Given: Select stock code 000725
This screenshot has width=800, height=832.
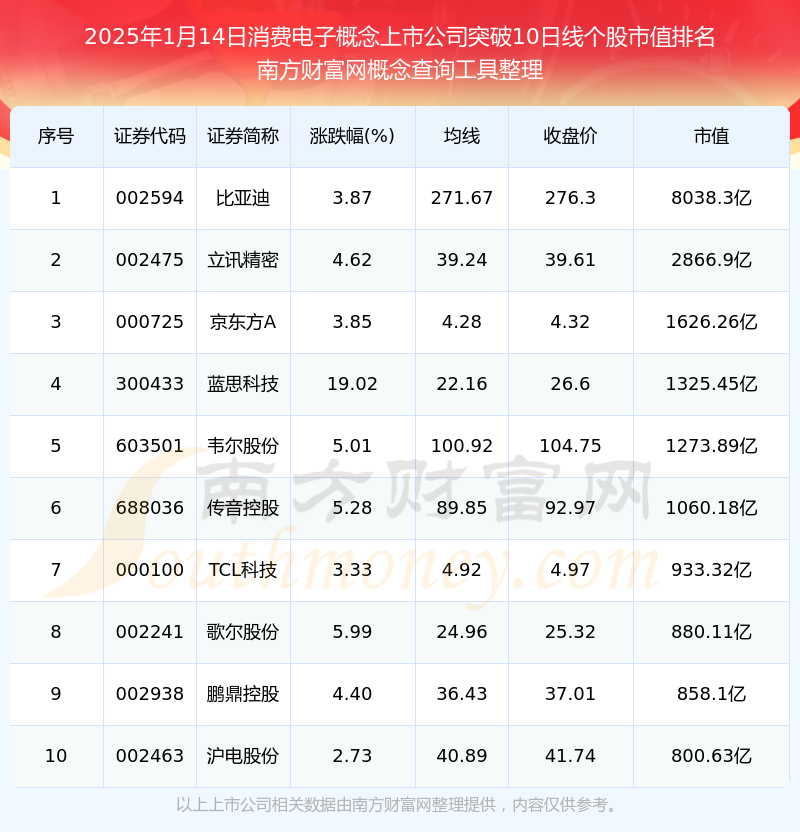Looking at the screenshot, I should click(150, 322).
